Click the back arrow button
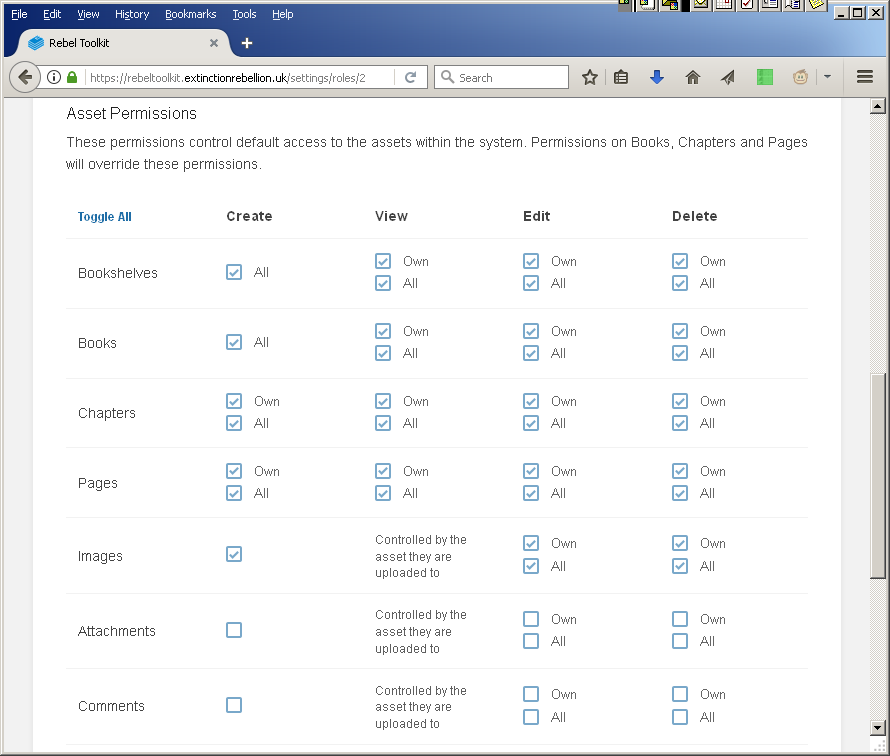 pos(25,77)
